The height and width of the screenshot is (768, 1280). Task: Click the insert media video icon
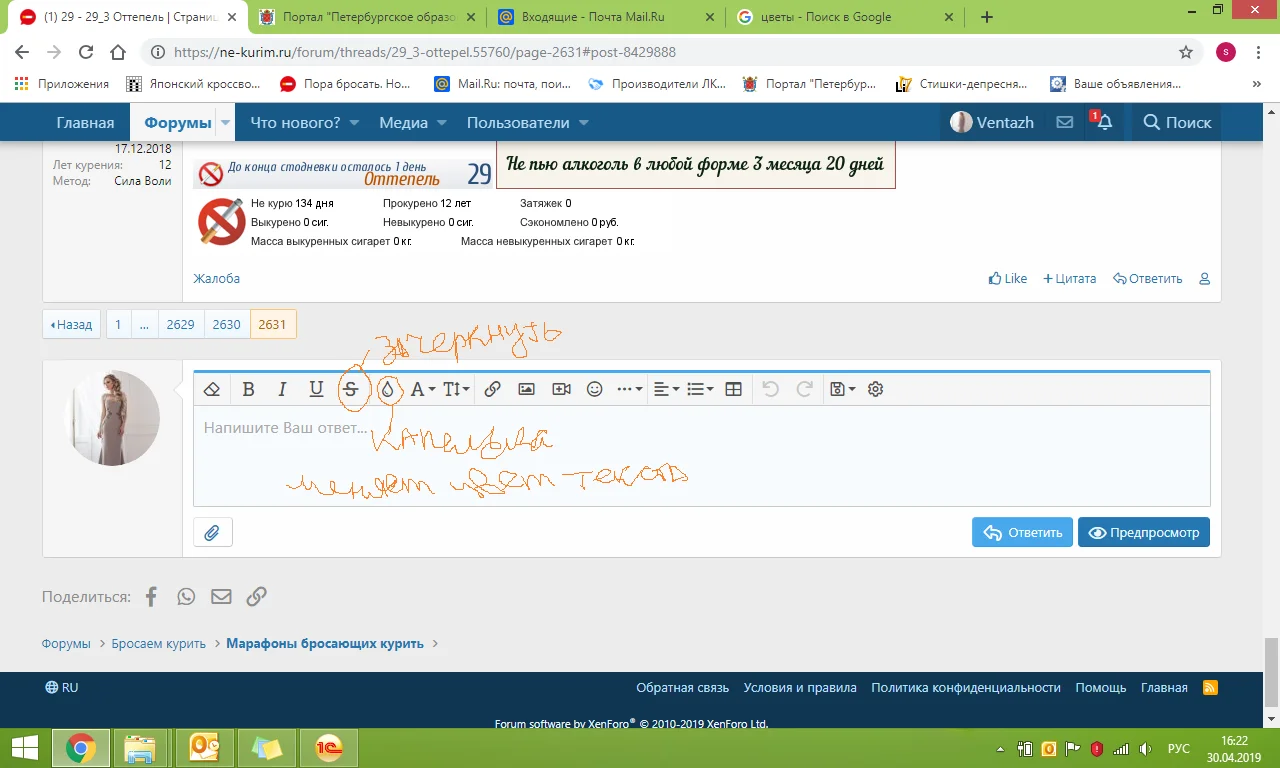(560, 389)
